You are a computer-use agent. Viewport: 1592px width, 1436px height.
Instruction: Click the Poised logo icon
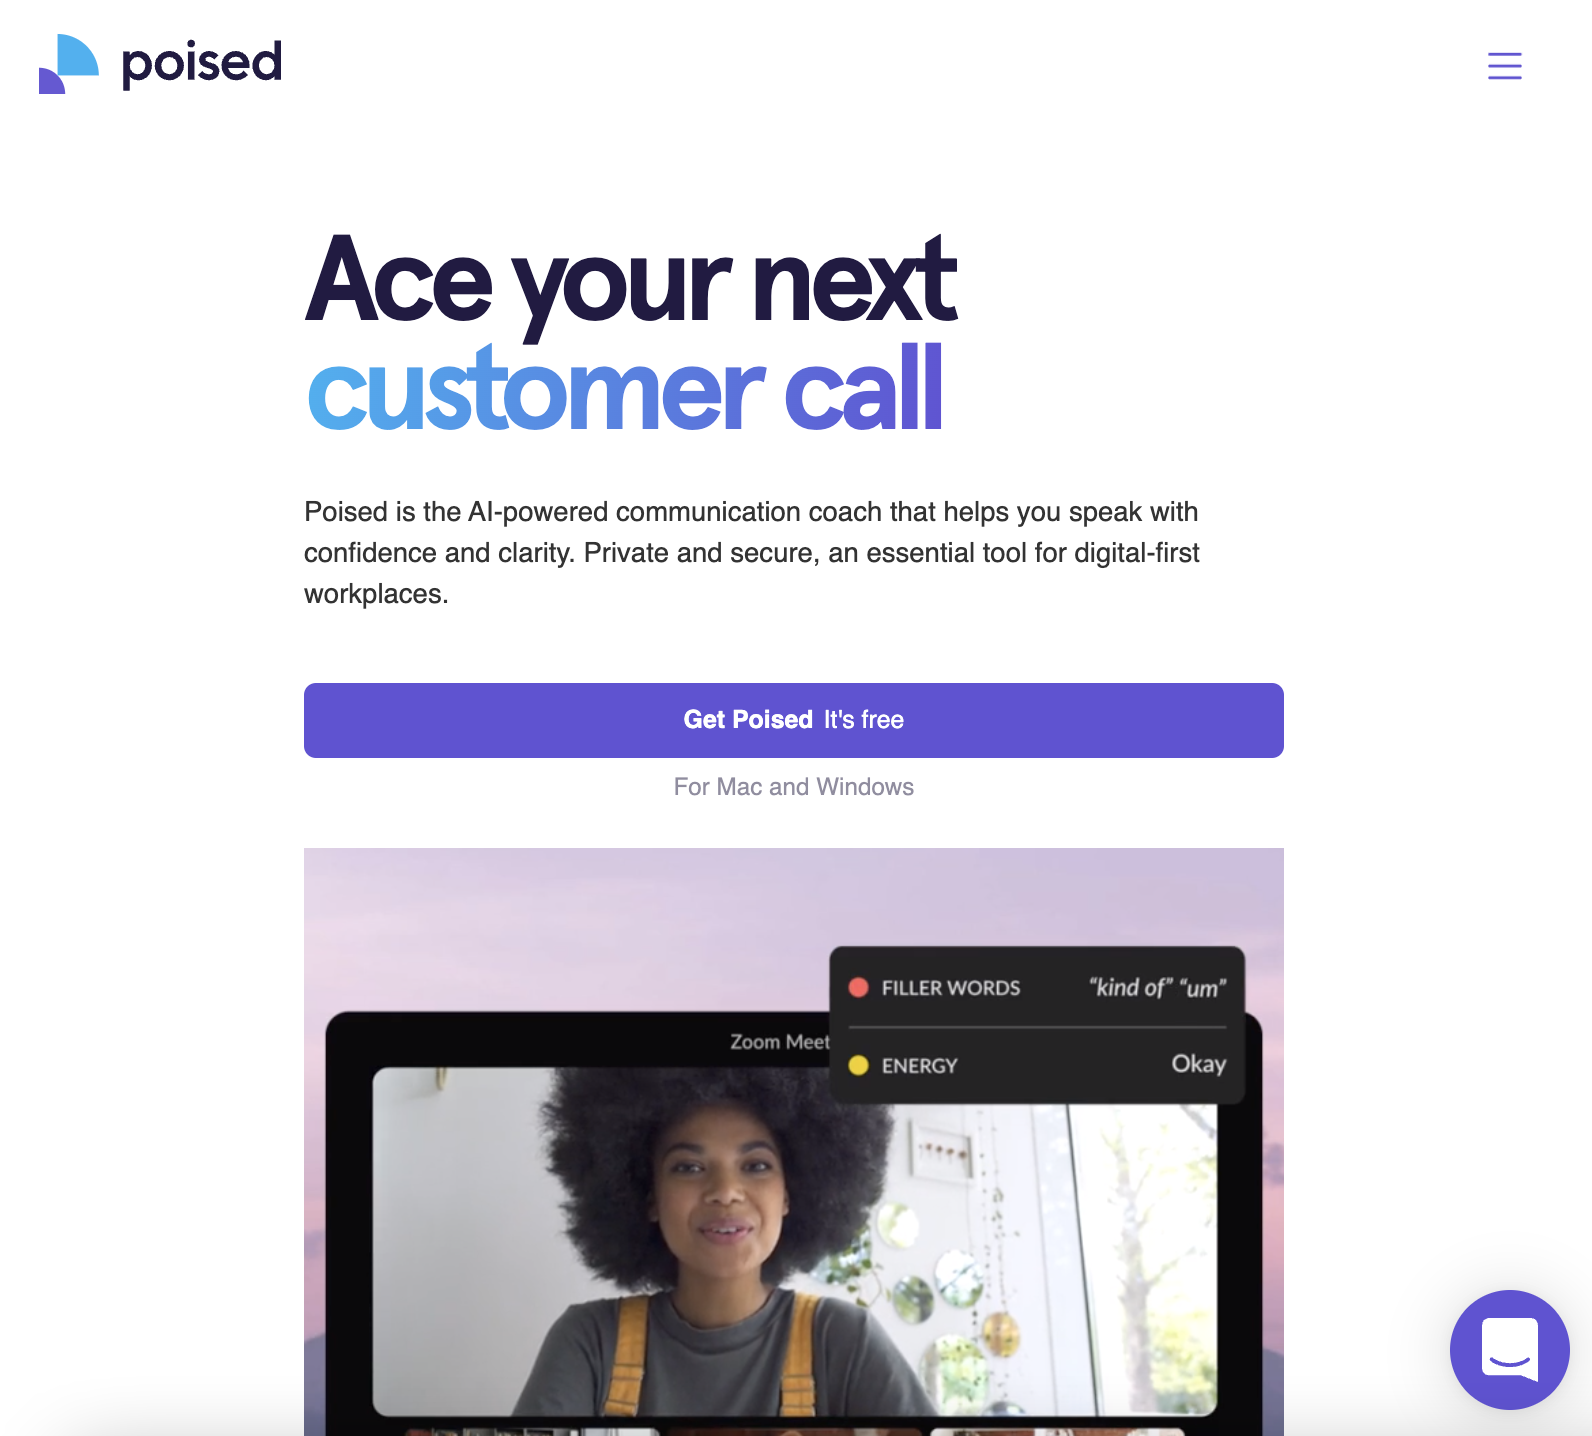(69, 64)
